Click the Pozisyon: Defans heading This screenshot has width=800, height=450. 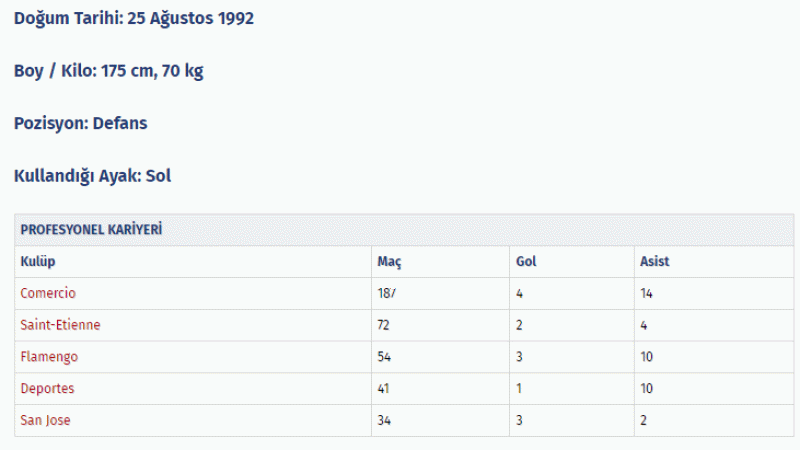[81, 123]
